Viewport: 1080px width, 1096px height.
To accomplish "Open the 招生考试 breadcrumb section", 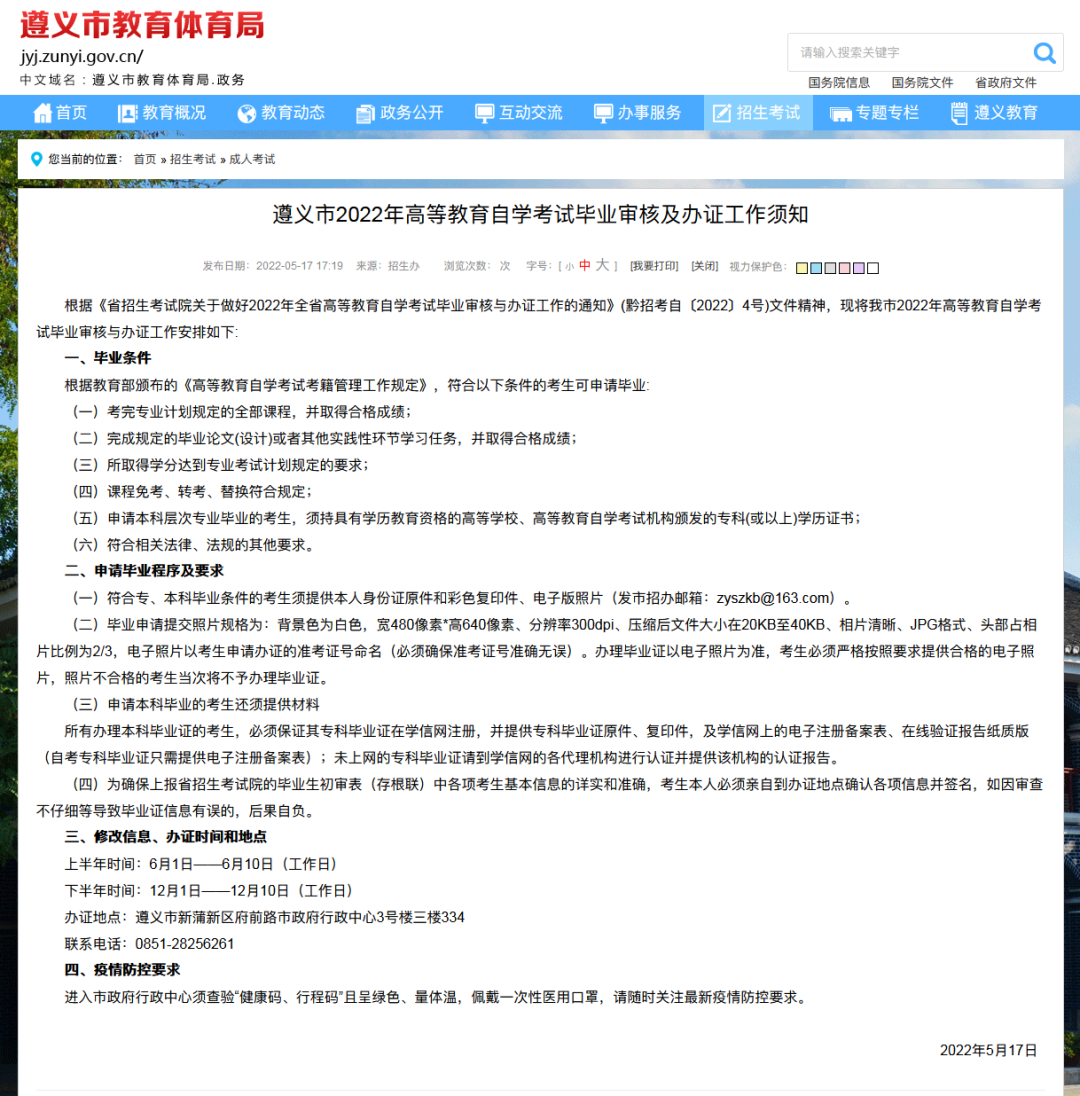I will tap(193, 158).
